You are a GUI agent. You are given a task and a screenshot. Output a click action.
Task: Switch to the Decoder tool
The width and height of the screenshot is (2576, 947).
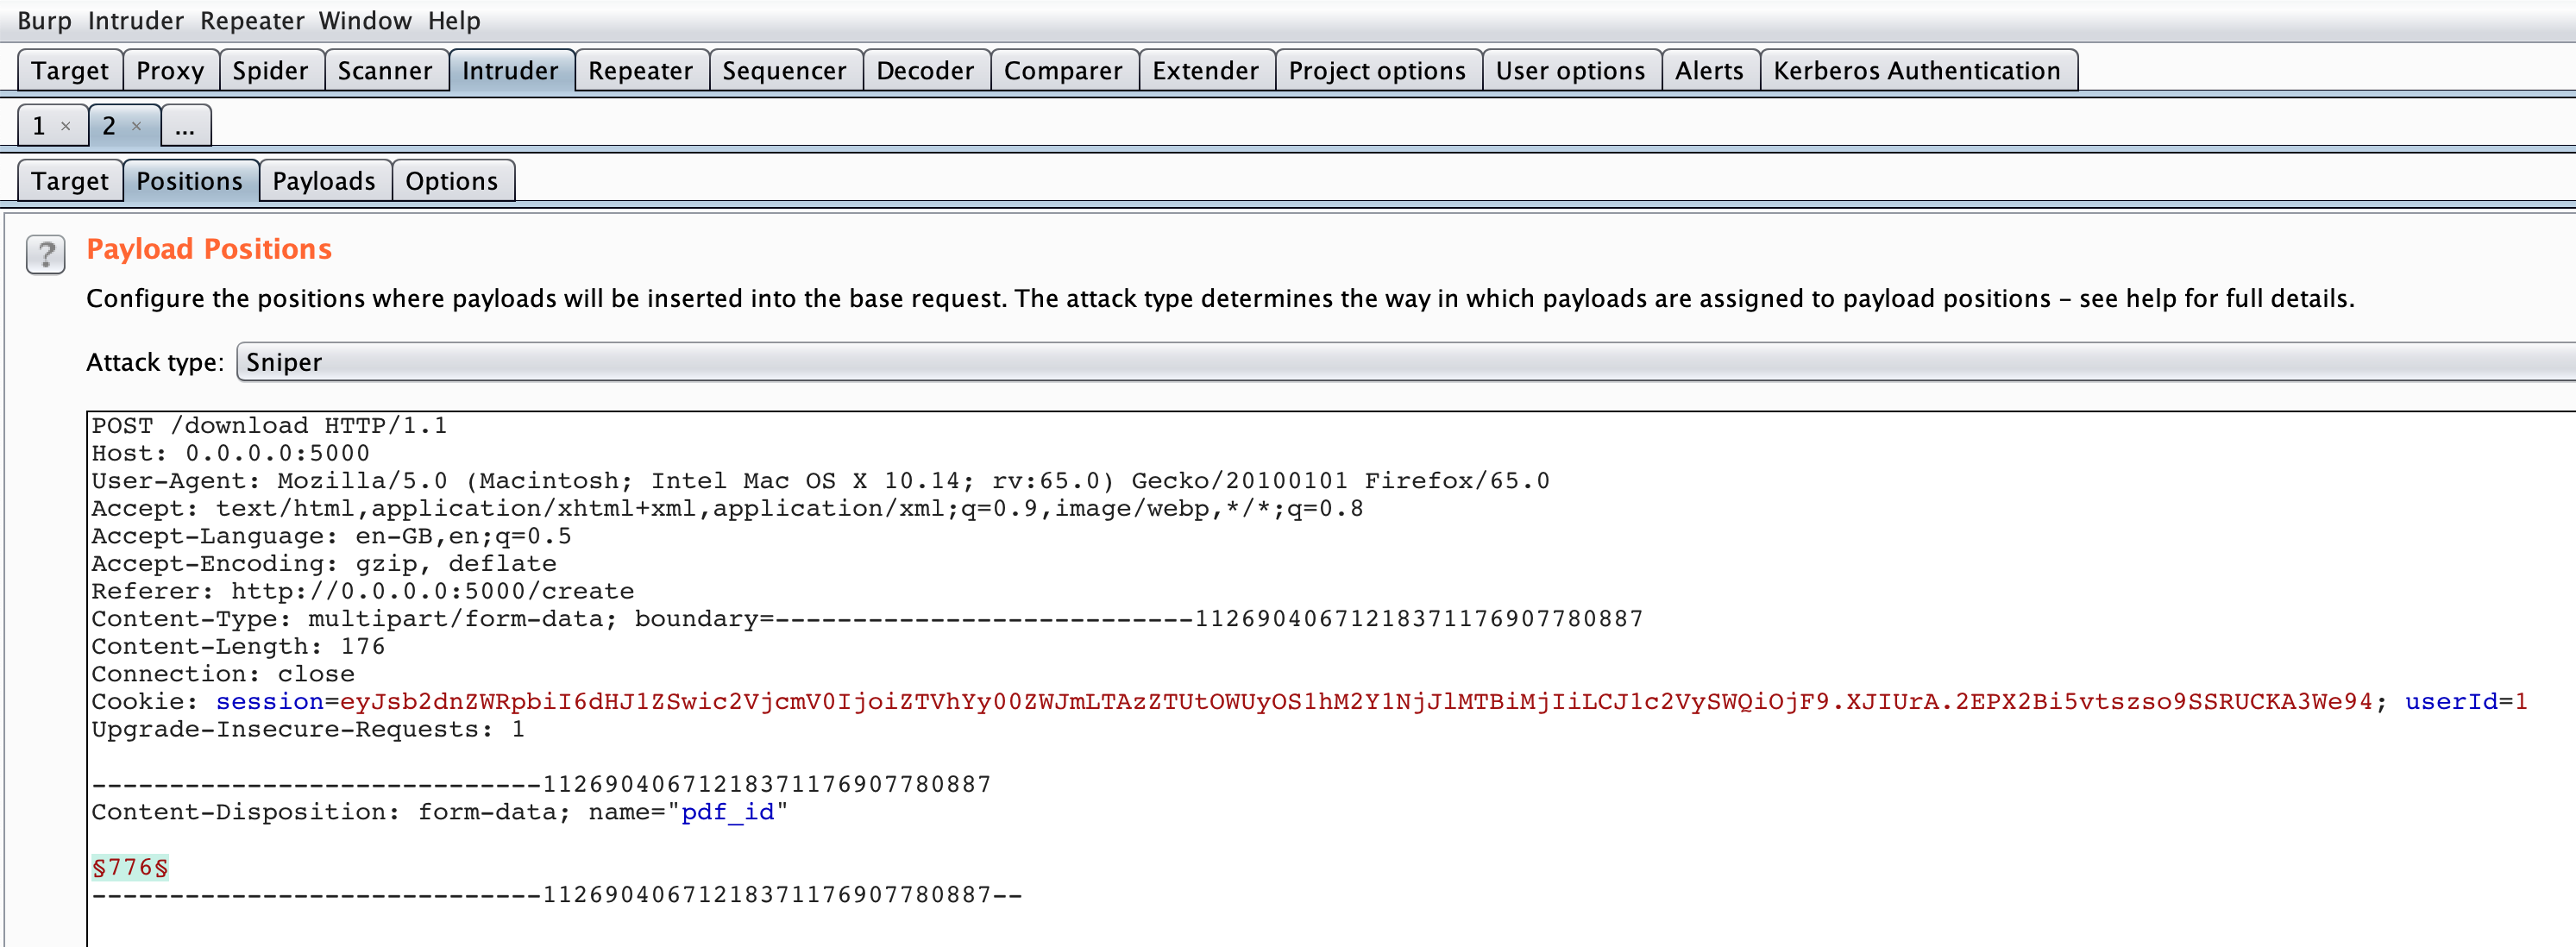pyautogui.click(x=925, y=70)
